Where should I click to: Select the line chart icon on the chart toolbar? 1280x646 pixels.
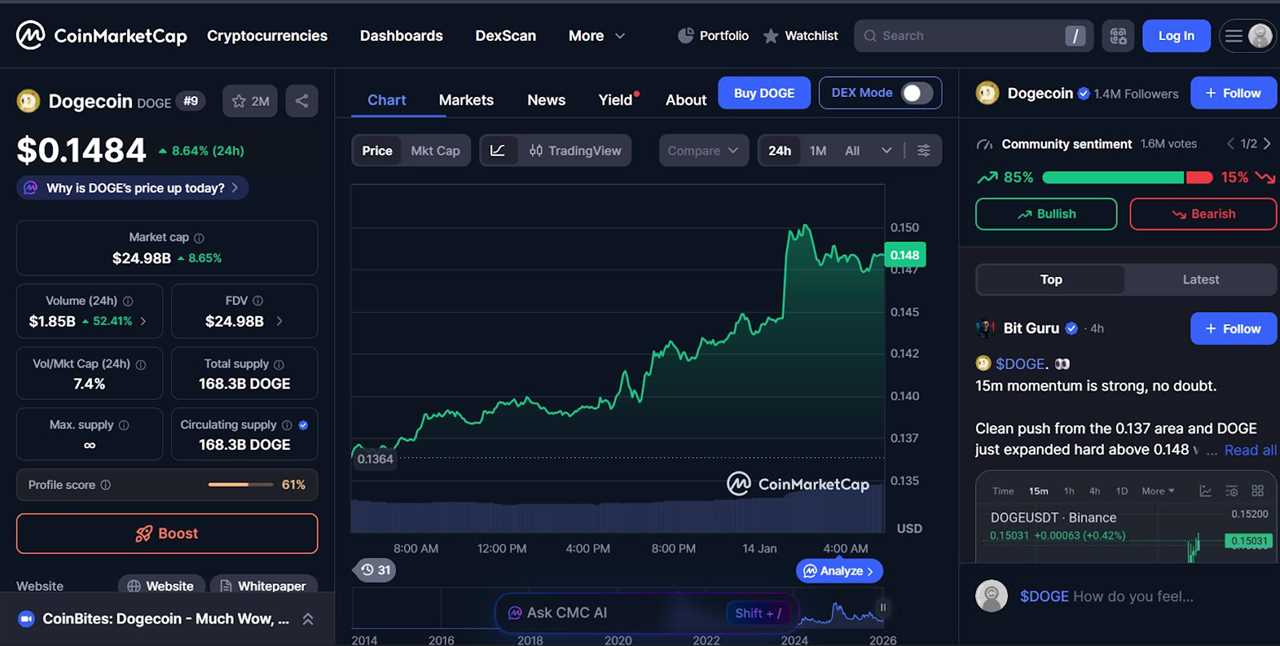pos(498,150)
